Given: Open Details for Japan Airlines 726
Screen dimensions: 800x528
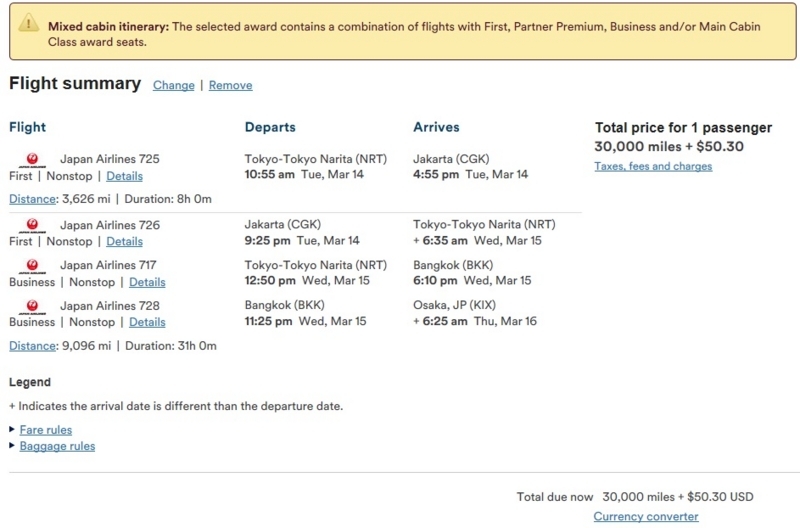Looking at the screenshot, I should (124, 241).
